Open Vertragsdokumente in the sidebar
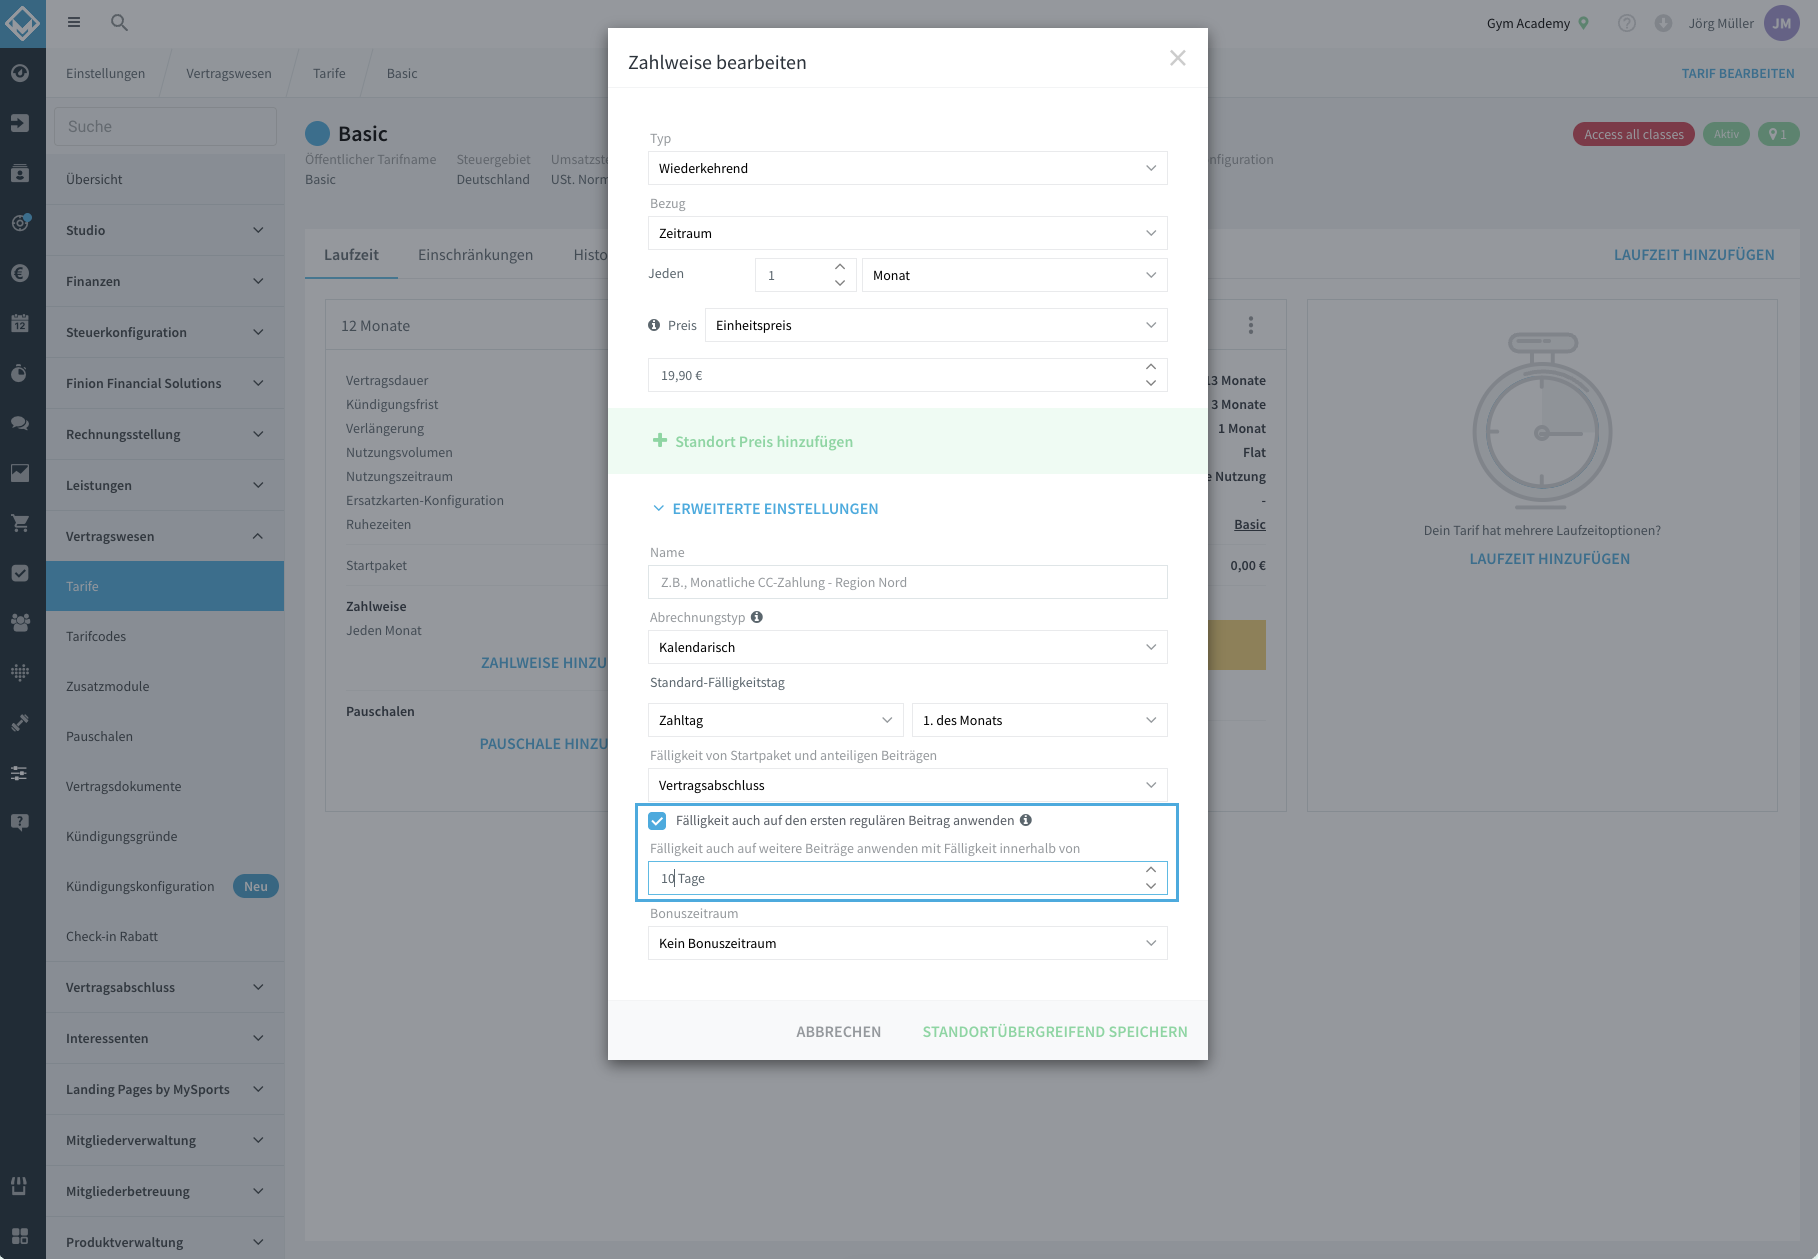The width and height of the screenshot is (1818, 1259). click(x=165, y=786)
